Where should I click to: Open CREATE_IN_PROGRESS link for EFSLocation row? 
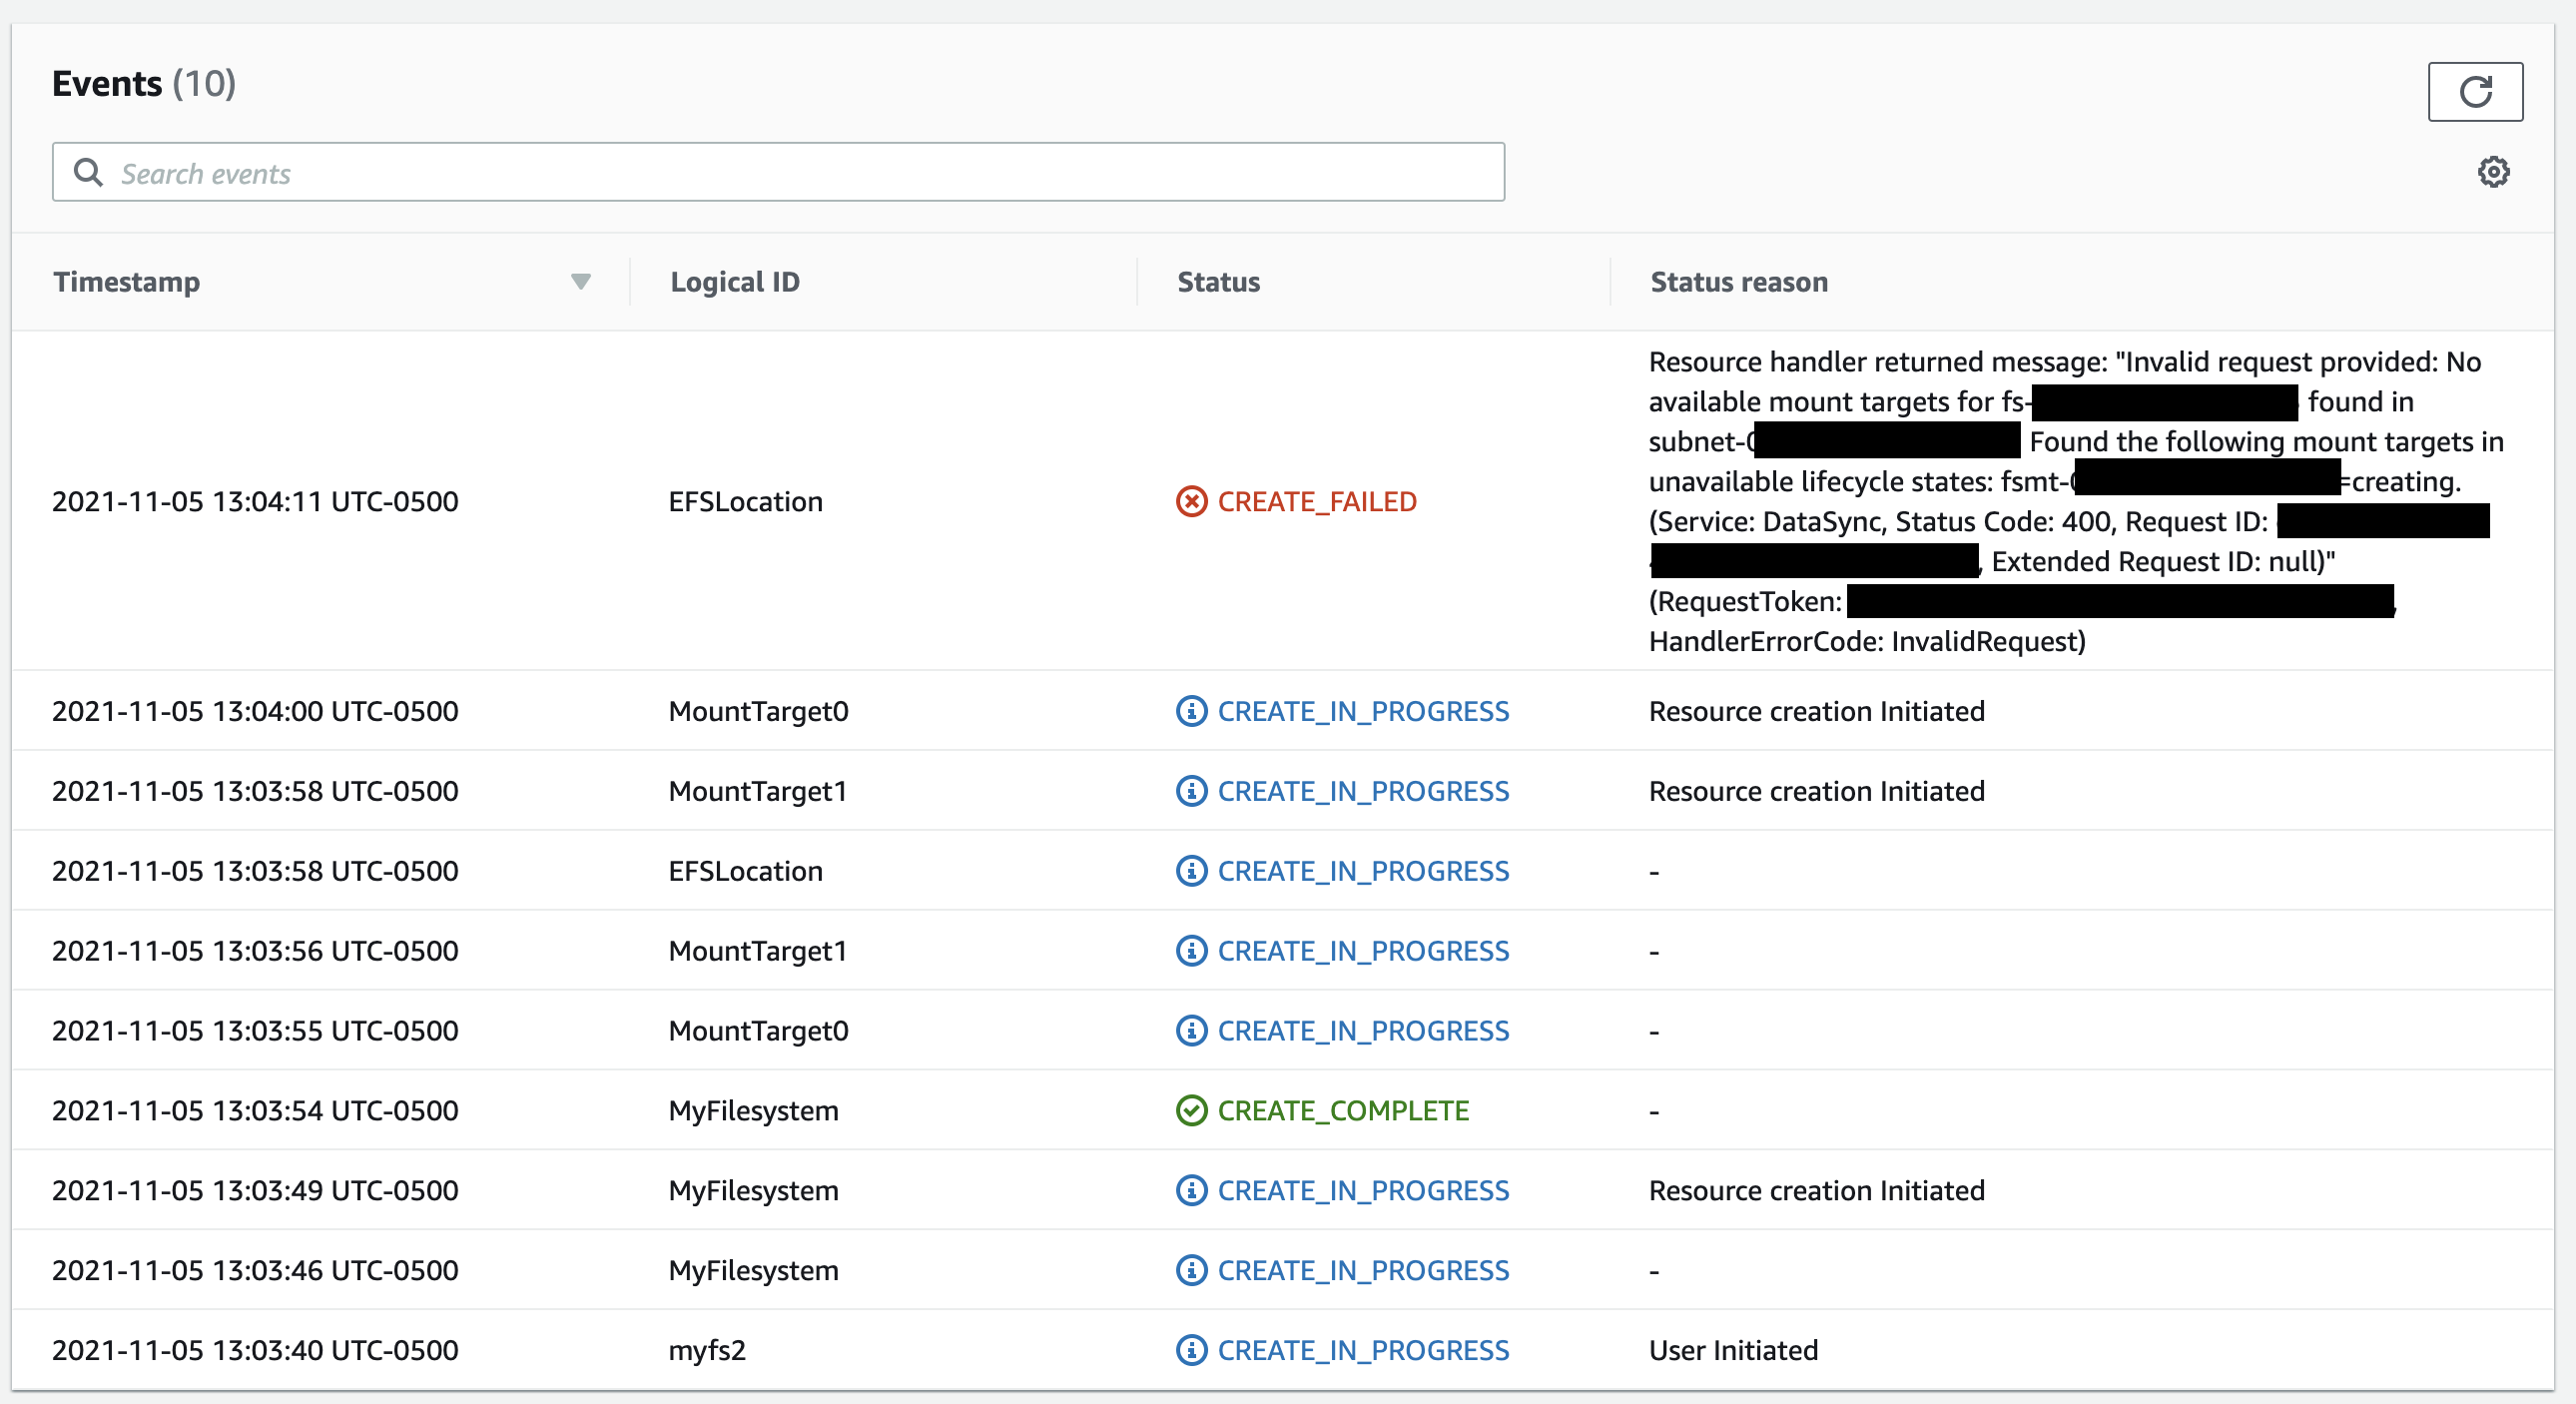point(1363,870)
